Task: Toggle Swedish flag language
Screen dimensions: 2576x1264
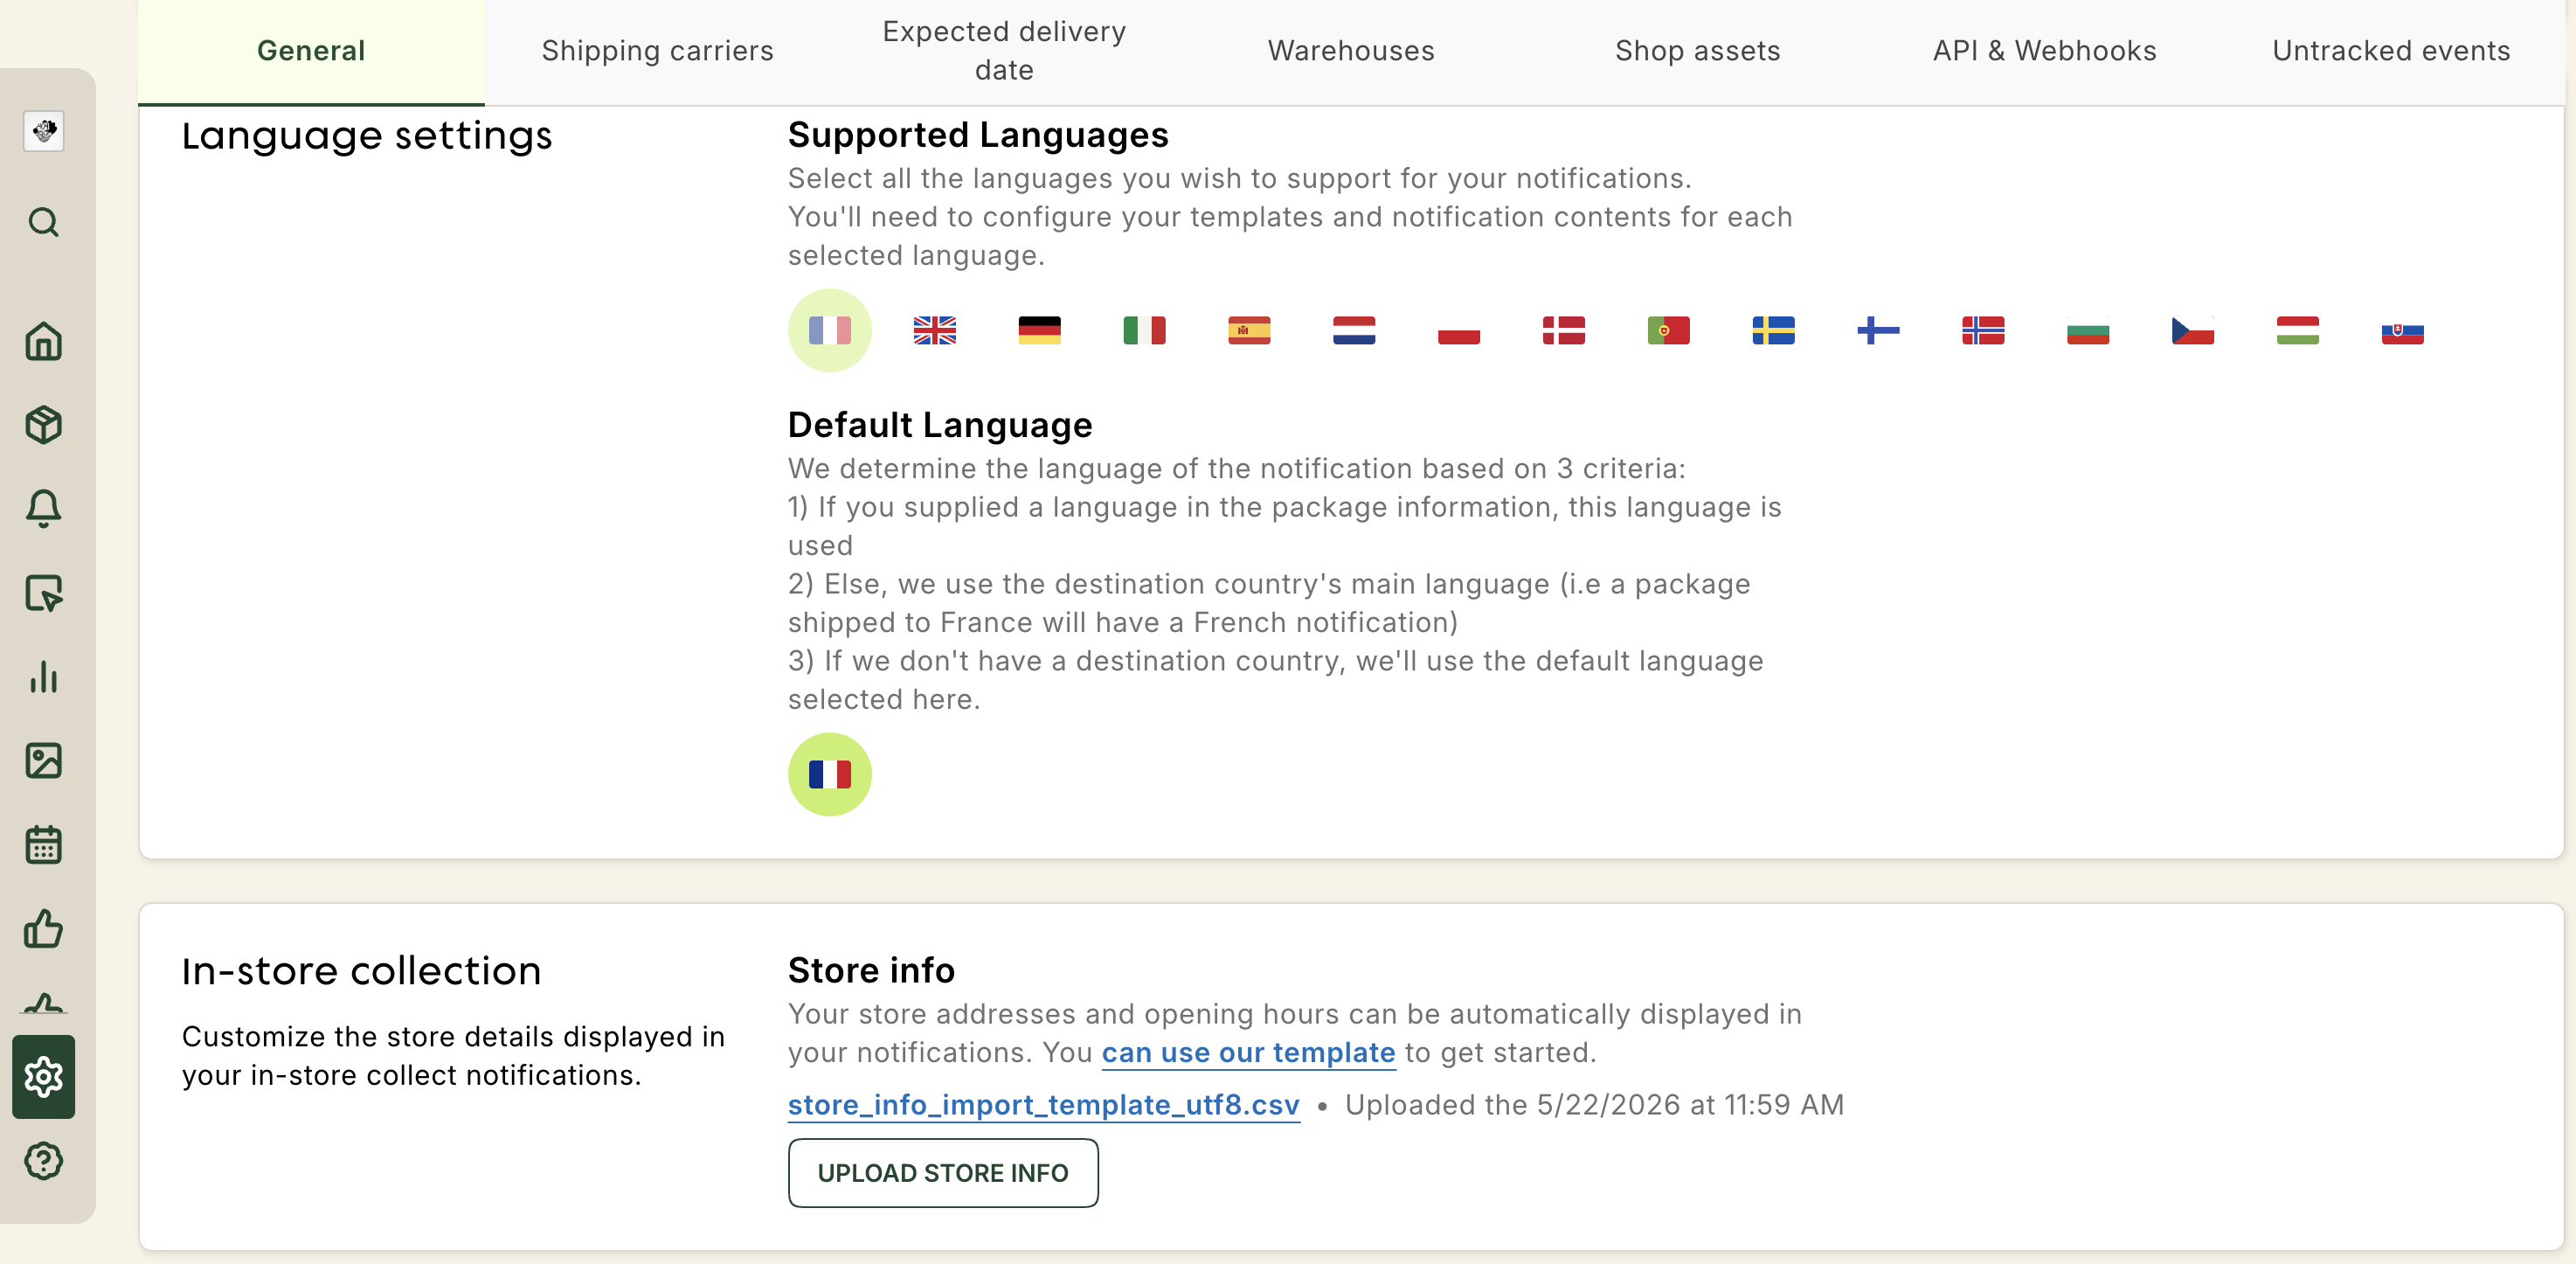Action: coord(1773,330)
